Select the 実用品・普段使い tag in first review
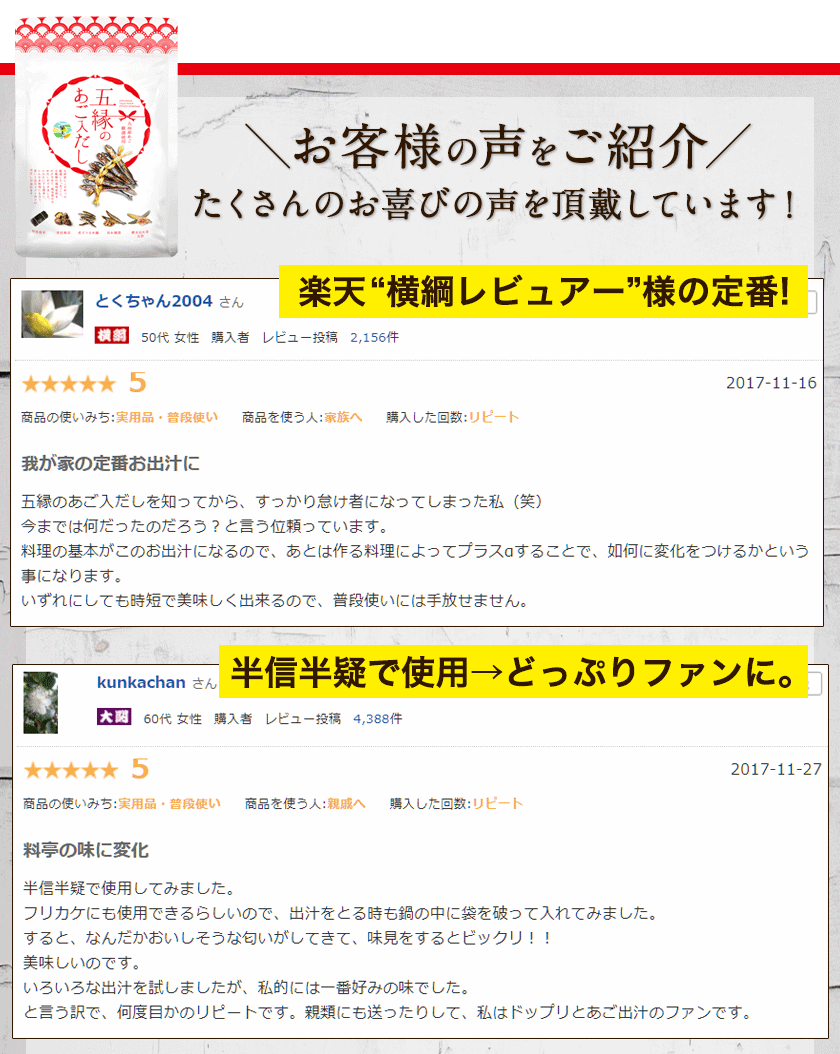 tap(167, 417)
